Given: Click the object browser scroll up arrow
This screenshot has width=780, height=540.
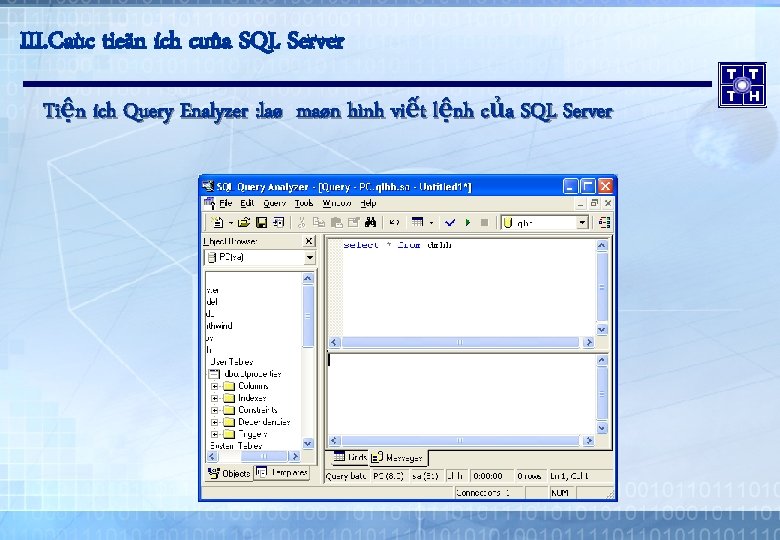Looking at the screenshot, I should click(308, 278).
